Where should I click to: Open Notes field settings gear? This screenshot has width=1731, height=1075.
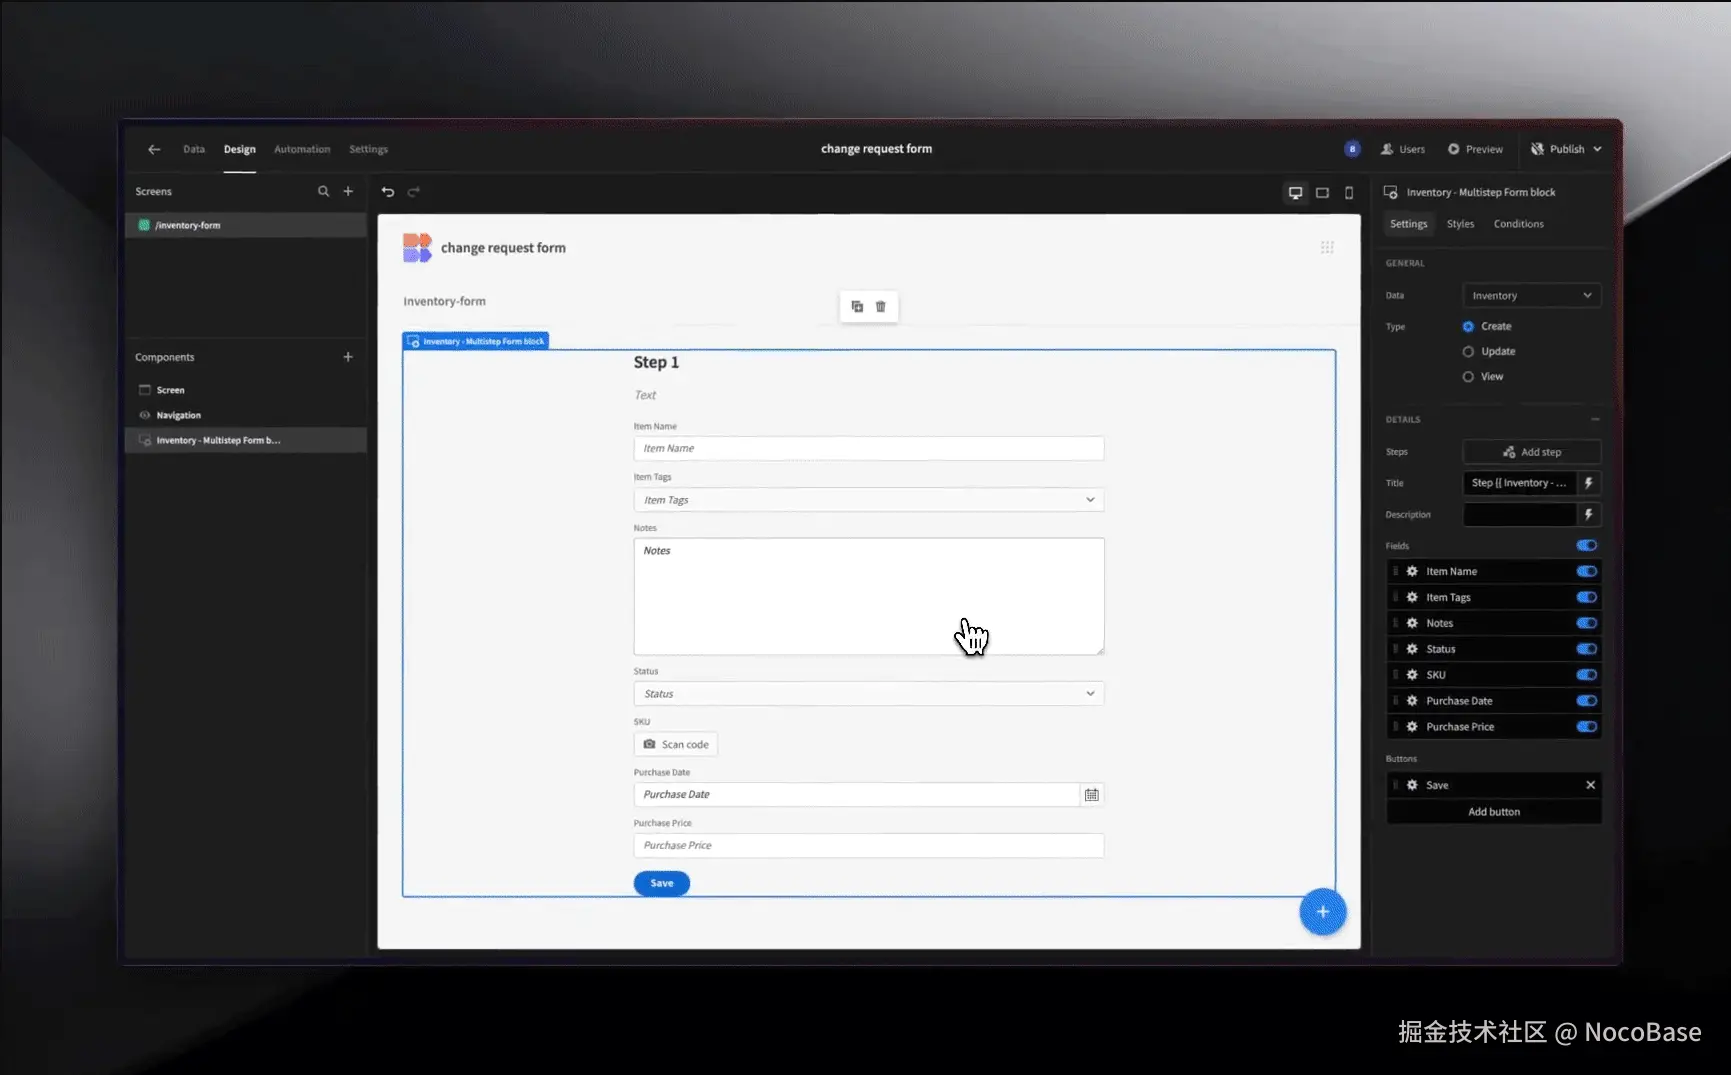coord(1412,623)
